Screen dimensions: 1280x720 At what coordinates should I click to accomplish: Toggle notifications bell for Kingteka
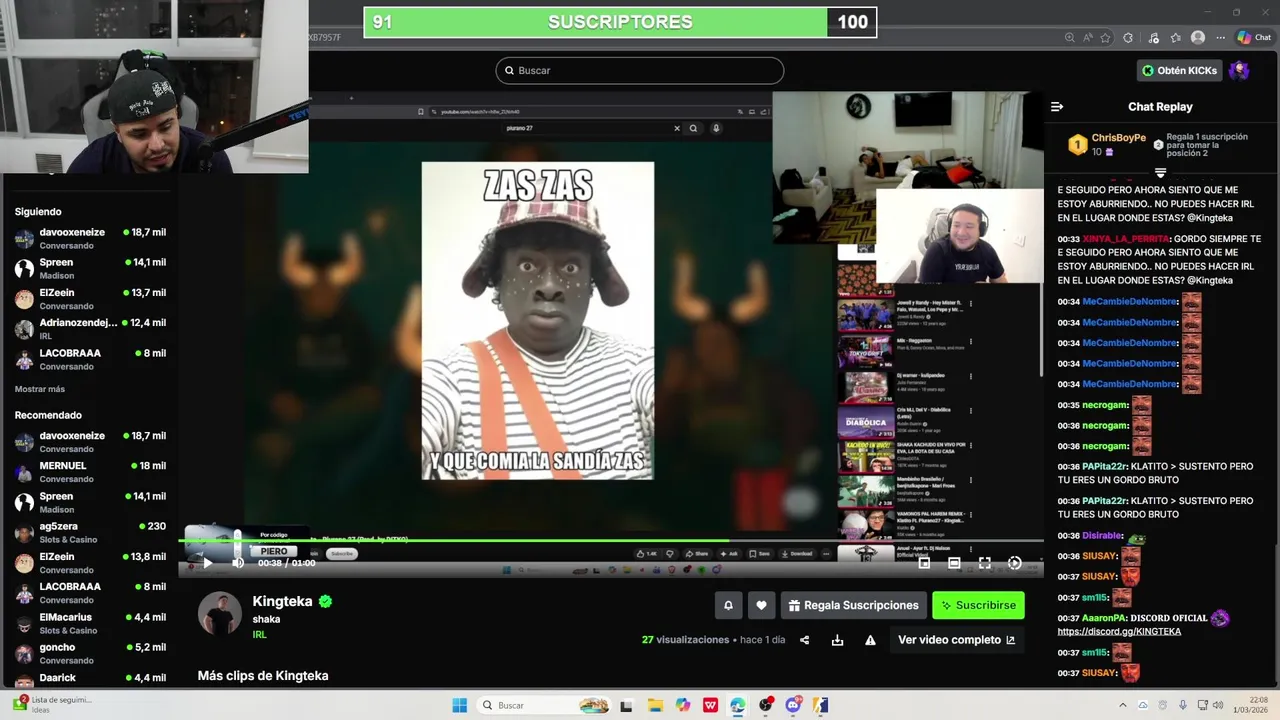(728, 605)
